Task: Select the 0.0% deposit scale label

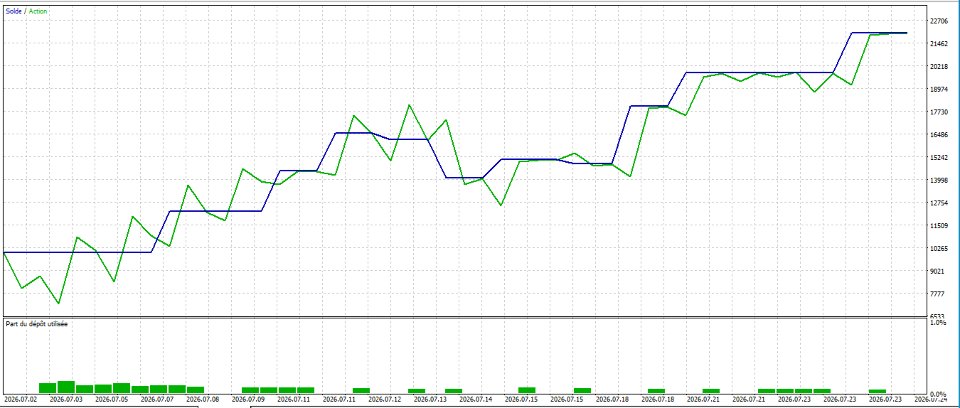Action: [938, 394]
